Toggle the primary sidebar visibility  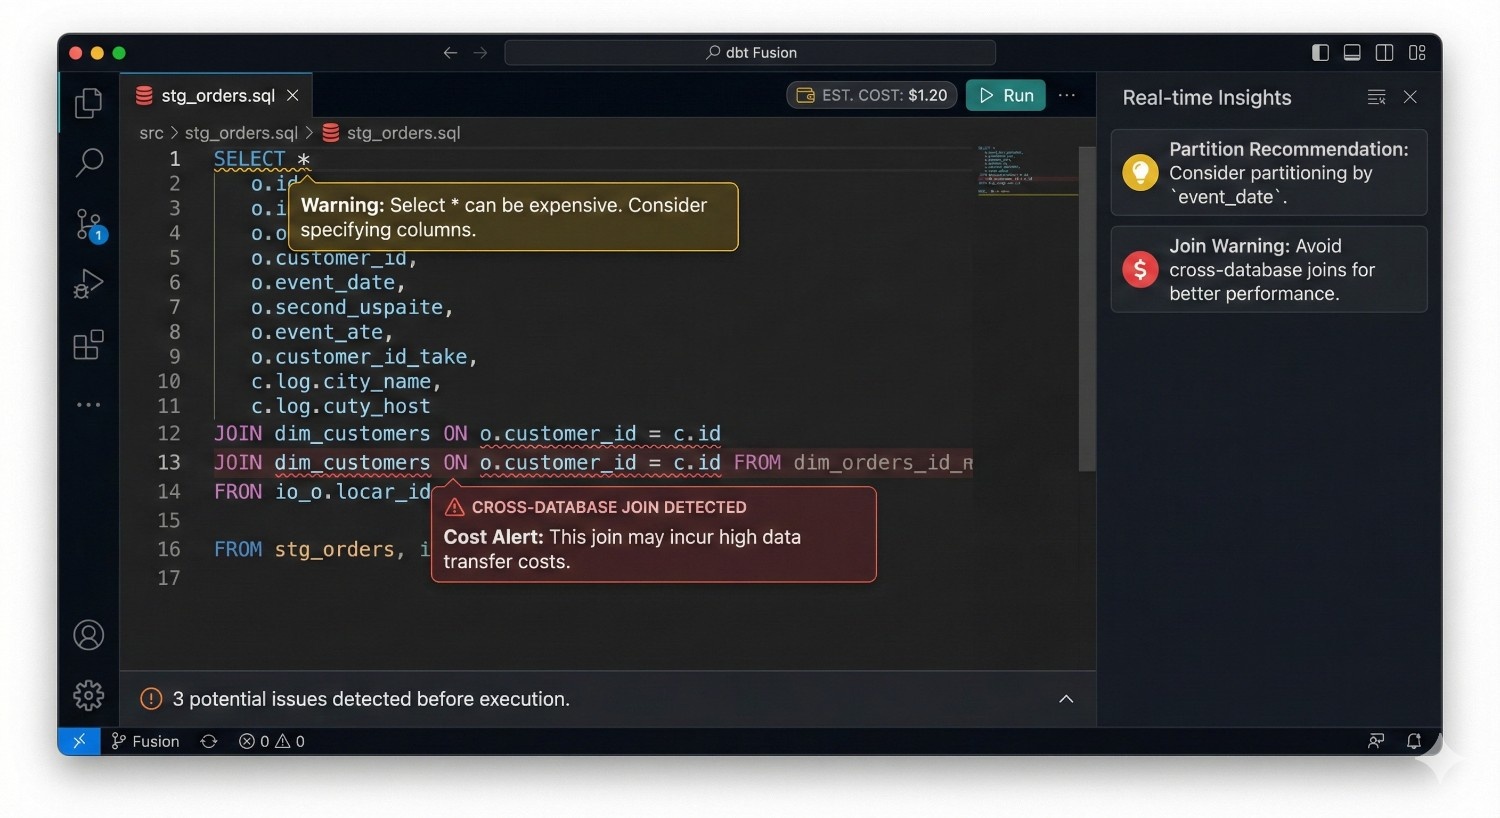coord(1319,52)
